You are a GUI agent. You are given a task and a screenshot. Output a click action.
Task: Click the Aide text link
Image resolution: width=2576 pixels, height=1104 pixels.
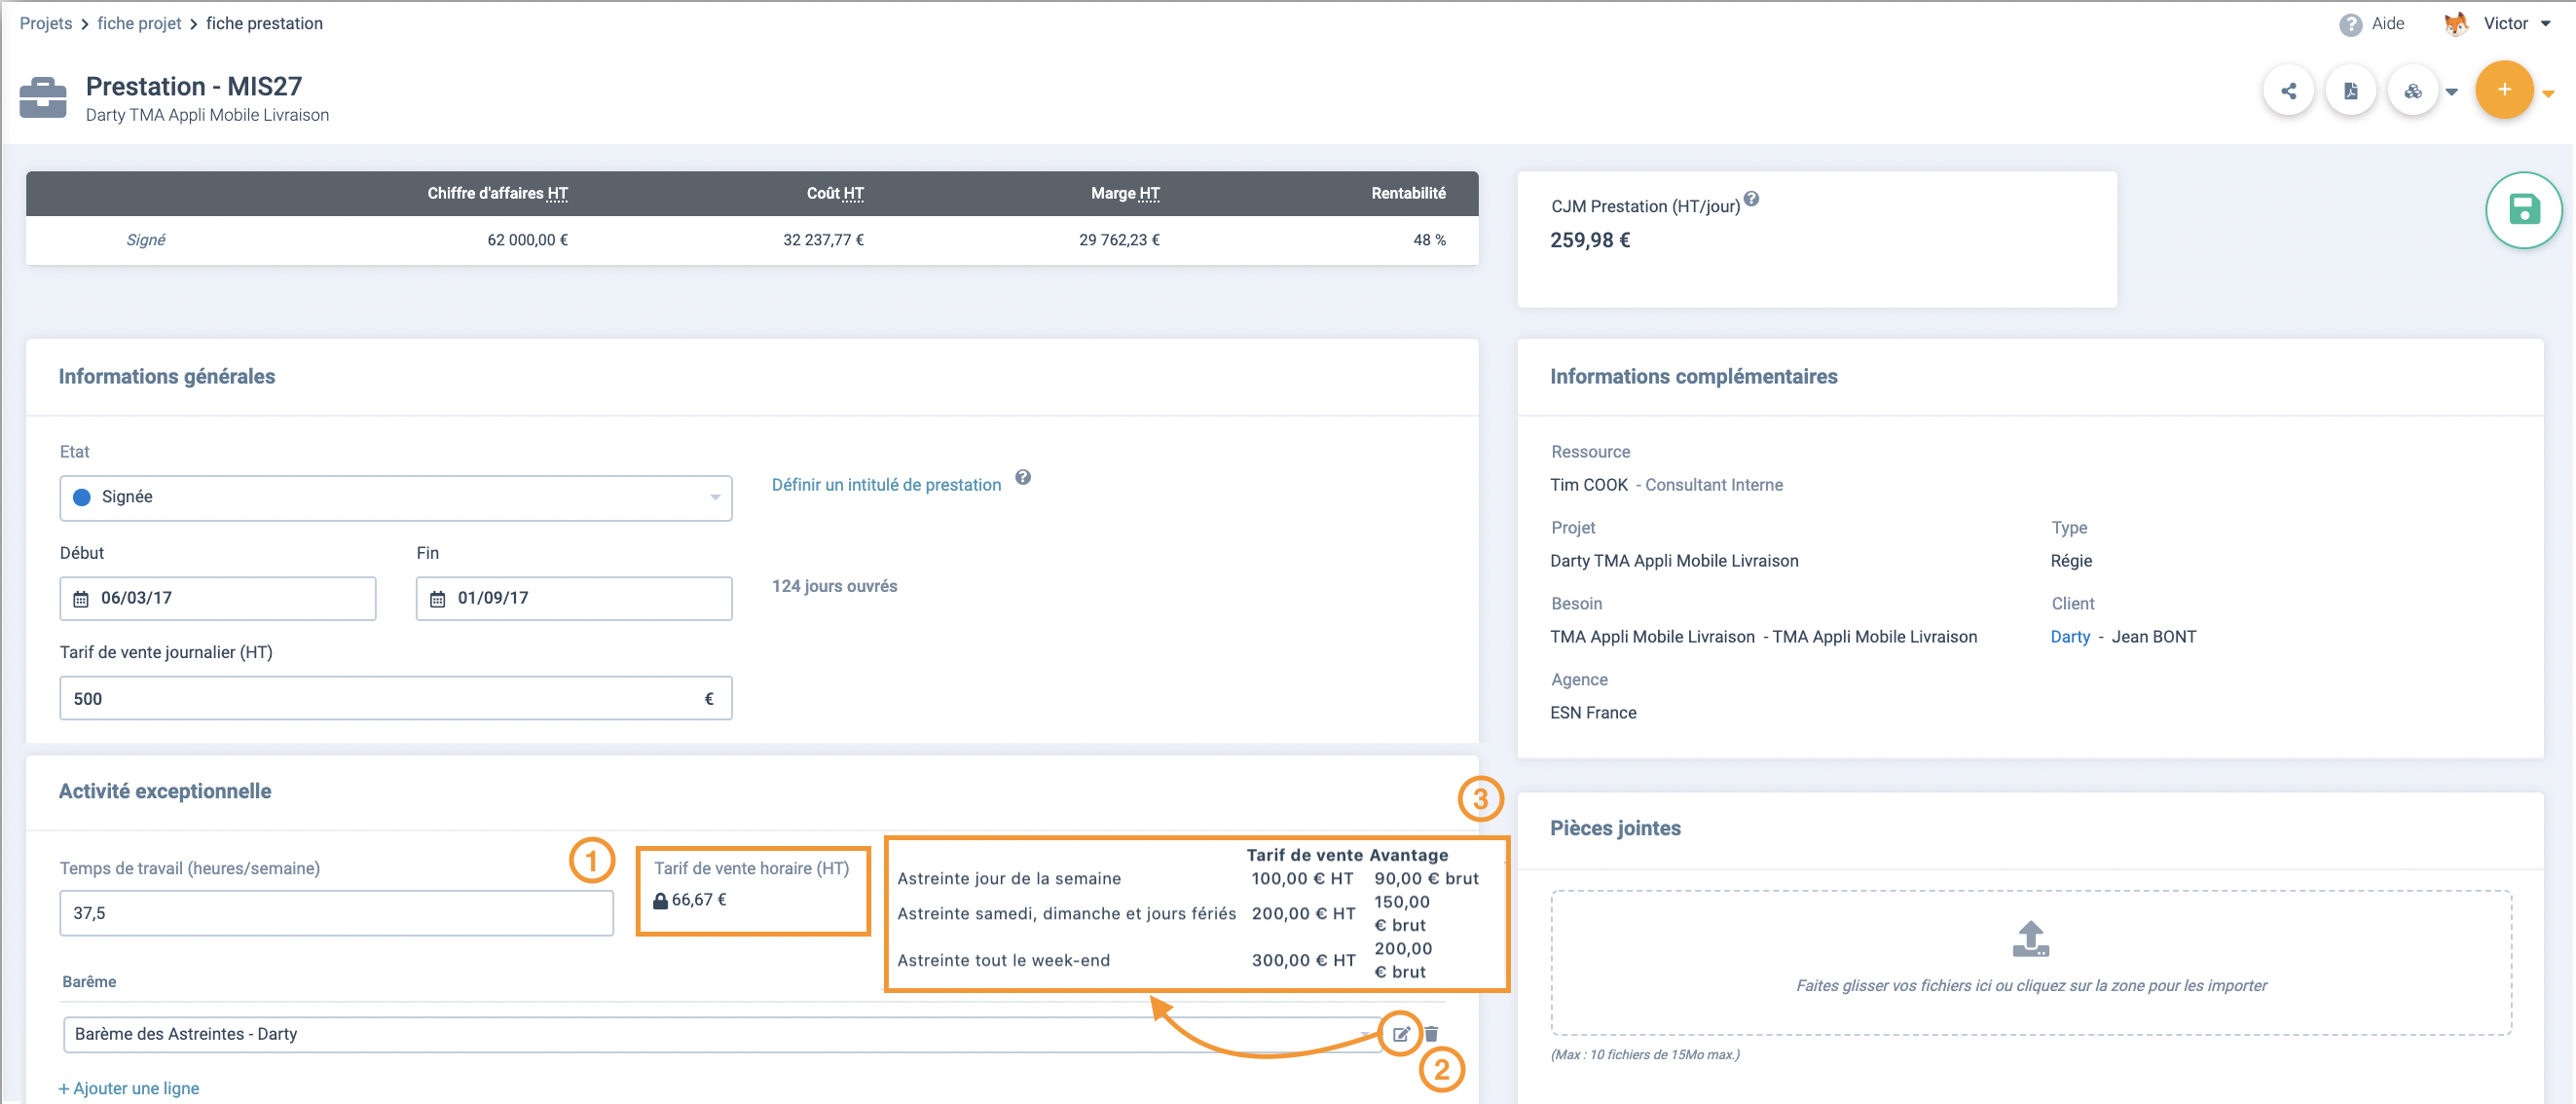(x=2388, y=23)
